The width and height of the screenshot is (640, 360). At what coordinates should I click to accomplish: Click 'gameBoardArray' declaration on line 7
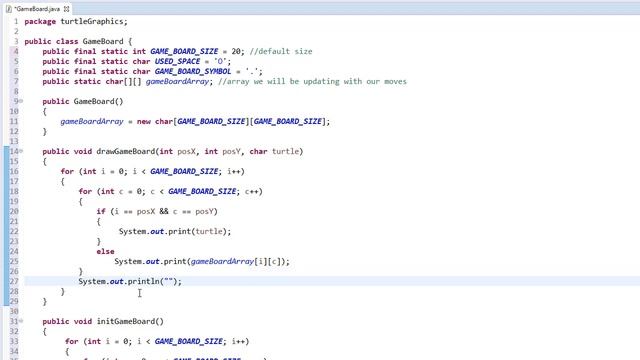[177, 82]
